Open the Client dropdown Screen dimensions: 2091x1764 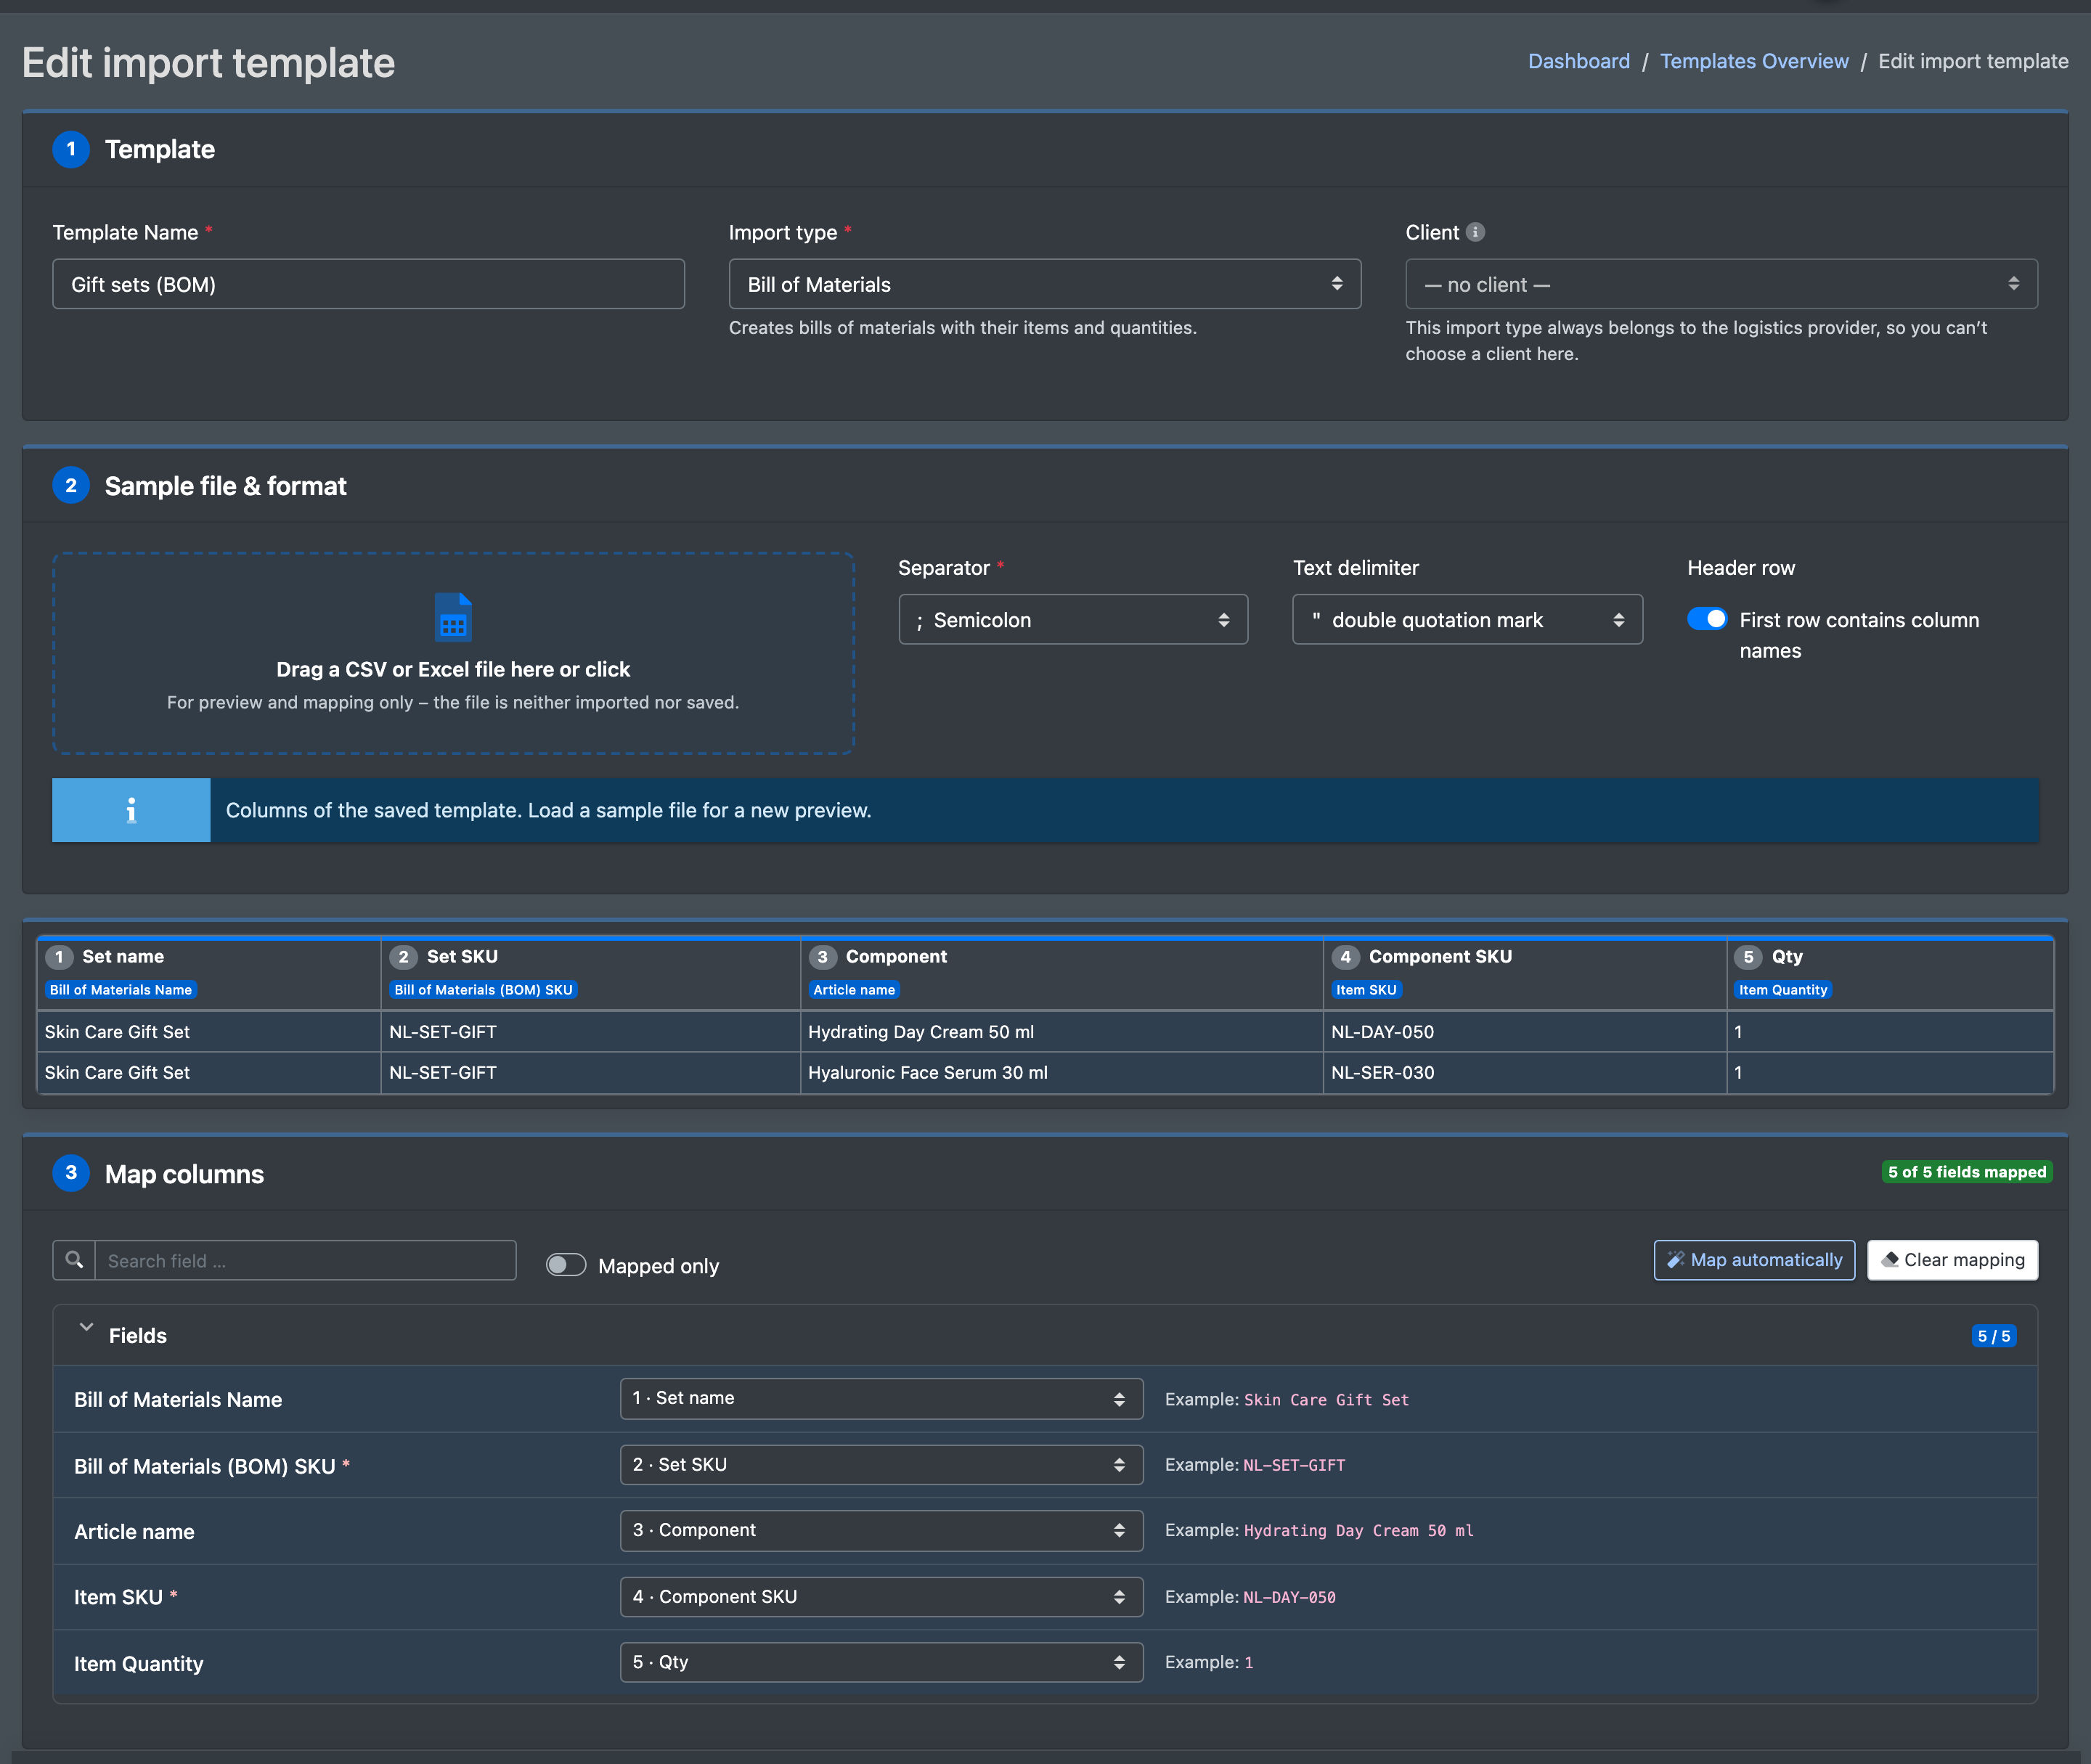[x=1721, y=284]
